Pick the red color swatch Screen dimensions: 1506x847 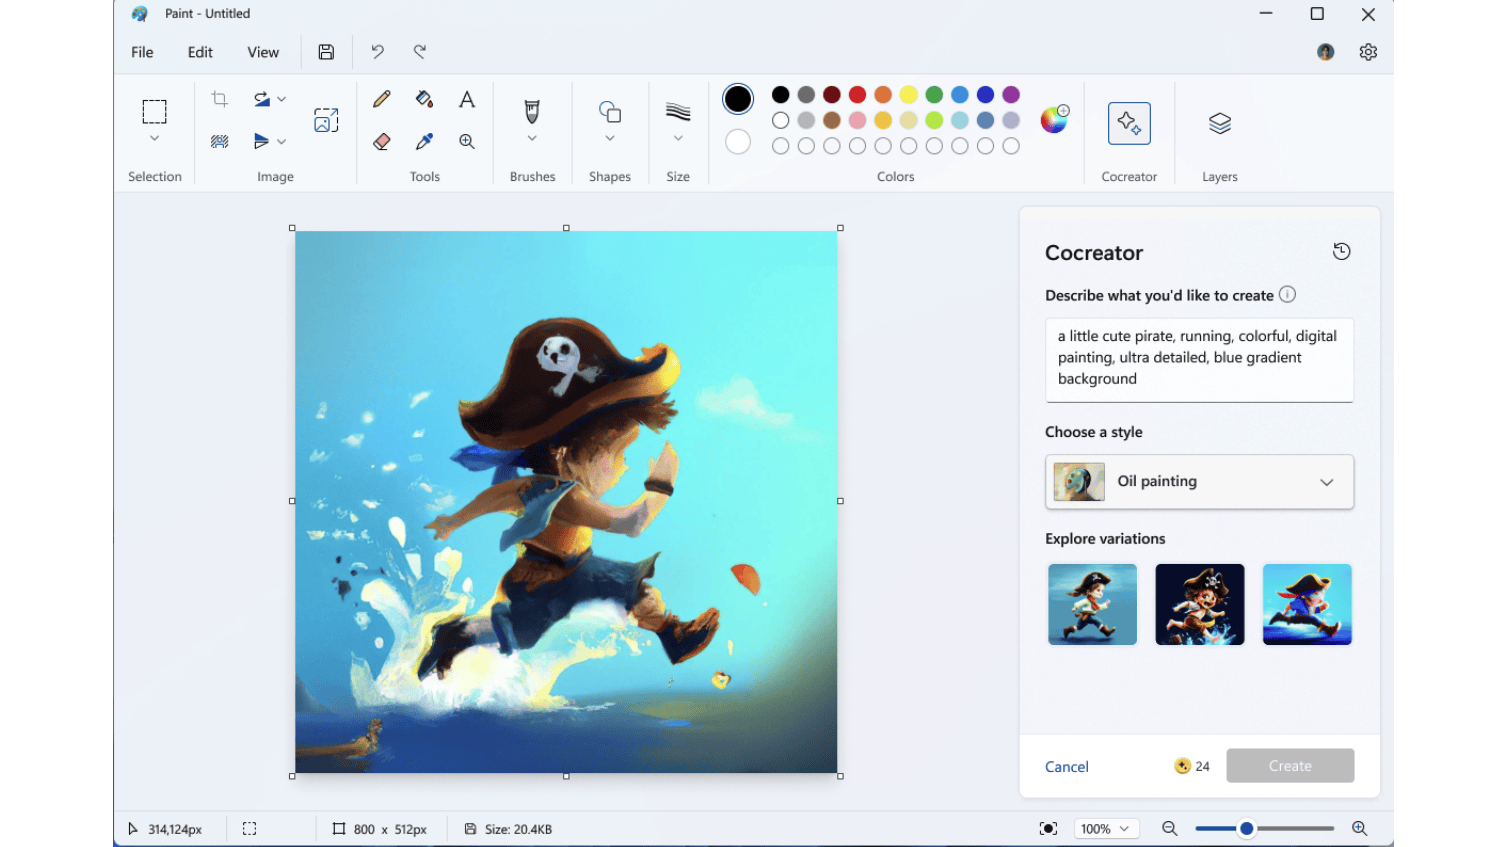[x=857, y=95]
